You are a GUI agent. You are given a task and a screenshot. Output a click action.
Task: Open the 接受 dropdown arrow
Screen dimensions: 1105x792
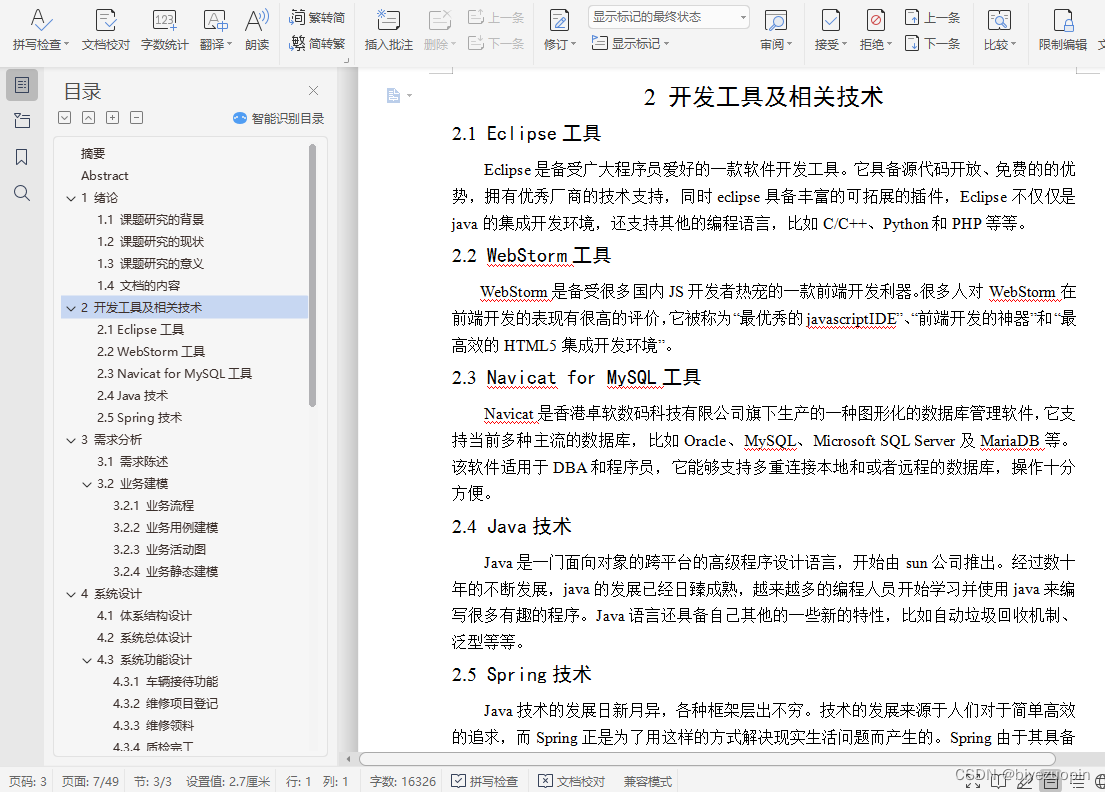(x=844, y=44)
